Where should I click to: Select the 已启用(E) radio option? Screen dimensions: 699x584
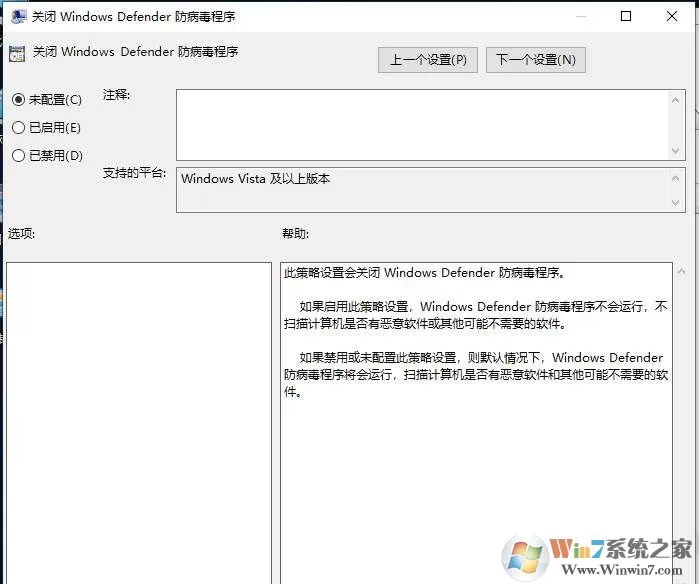point(46,128)
